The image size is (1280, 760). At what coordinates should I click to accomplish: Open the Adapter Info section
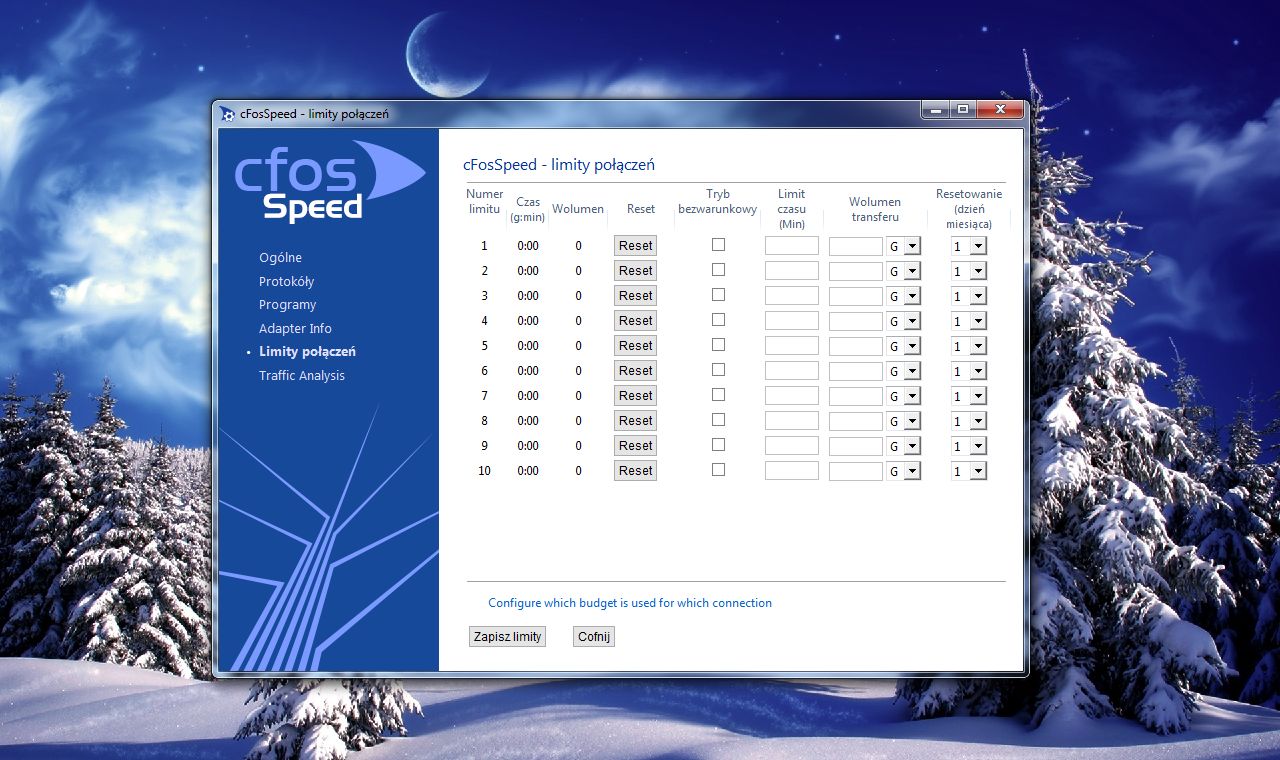click(295, 329)
